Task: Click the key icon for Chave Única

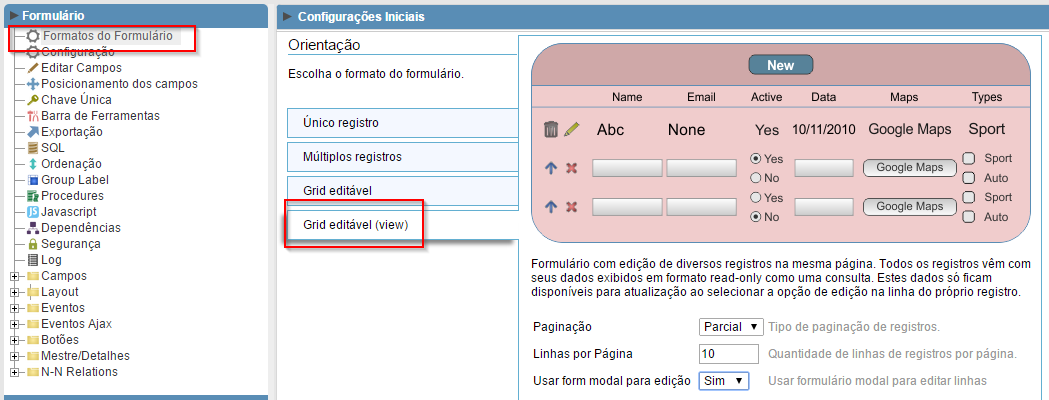Action: click(33, 100)
